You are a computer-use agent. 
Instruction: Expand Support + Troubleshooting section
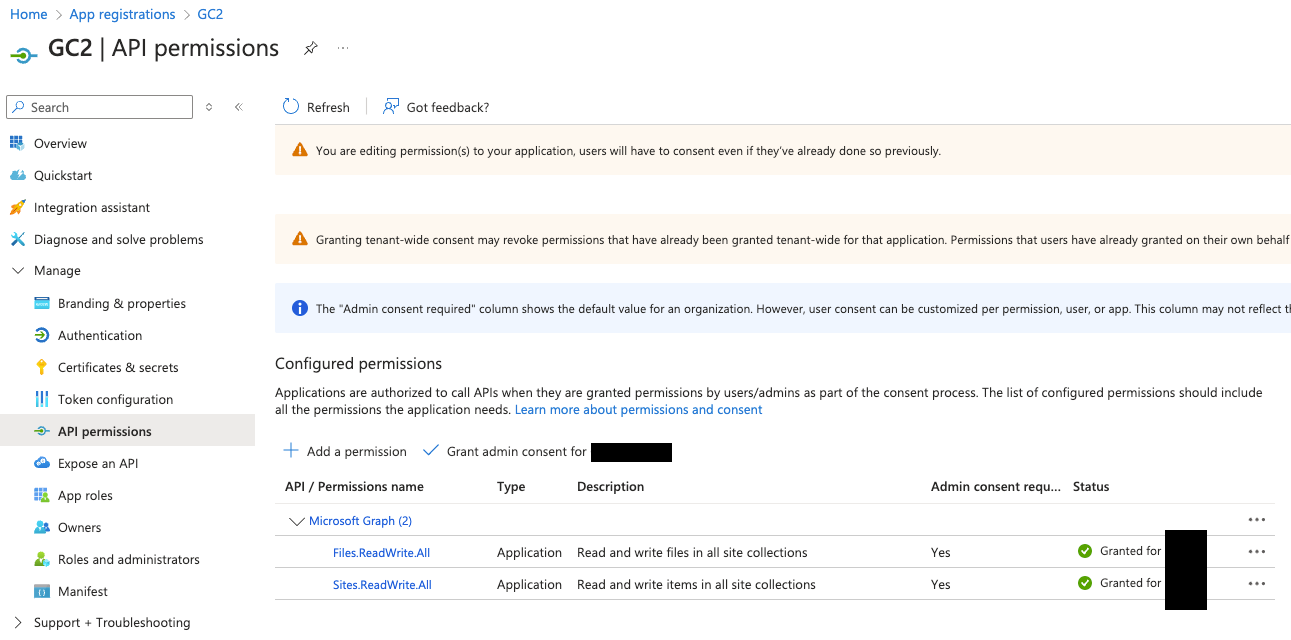(18, 622)
